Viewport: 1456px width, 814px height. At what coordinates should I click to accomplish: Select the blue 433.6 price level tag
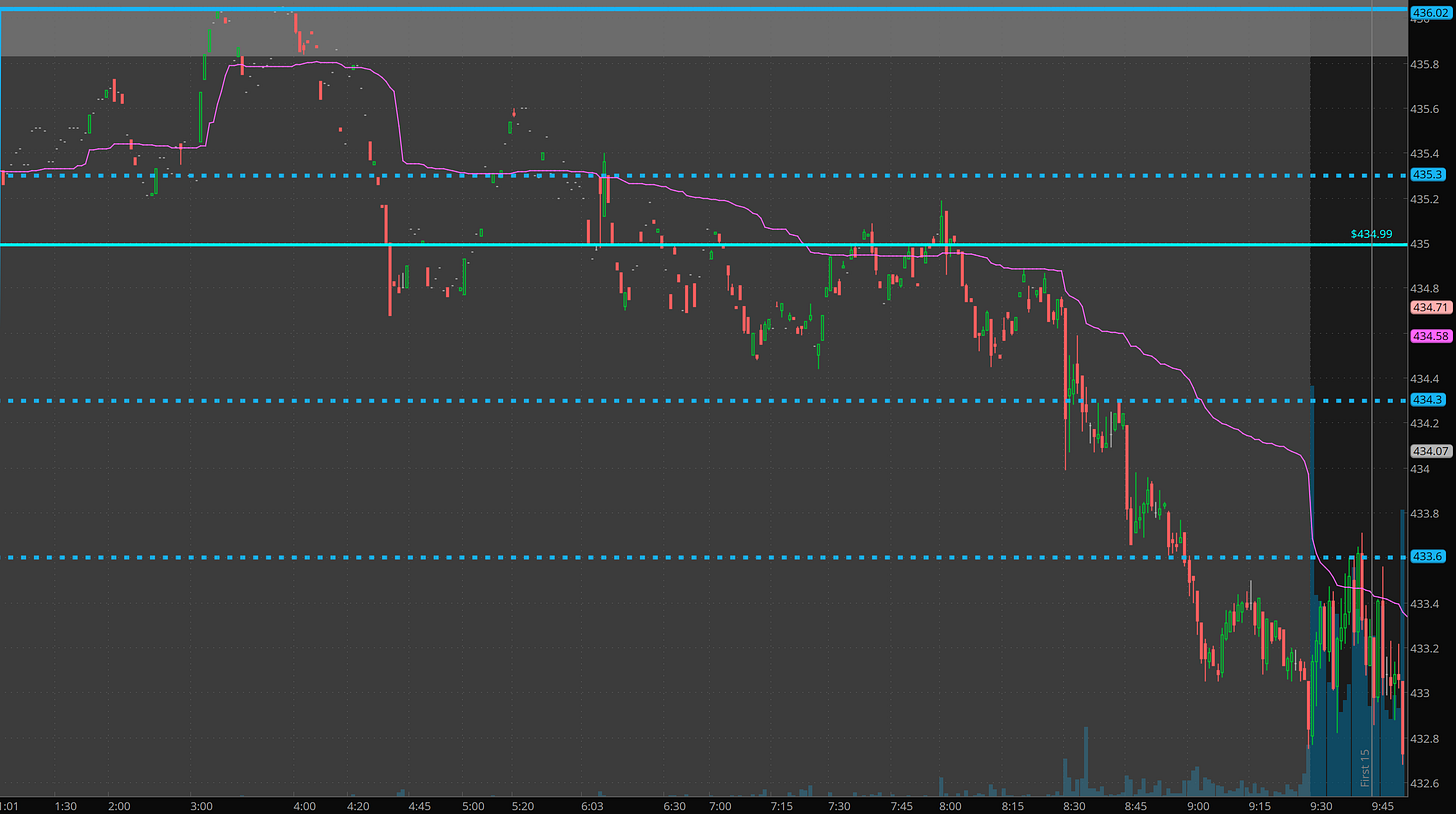(x=1427, y=557)
